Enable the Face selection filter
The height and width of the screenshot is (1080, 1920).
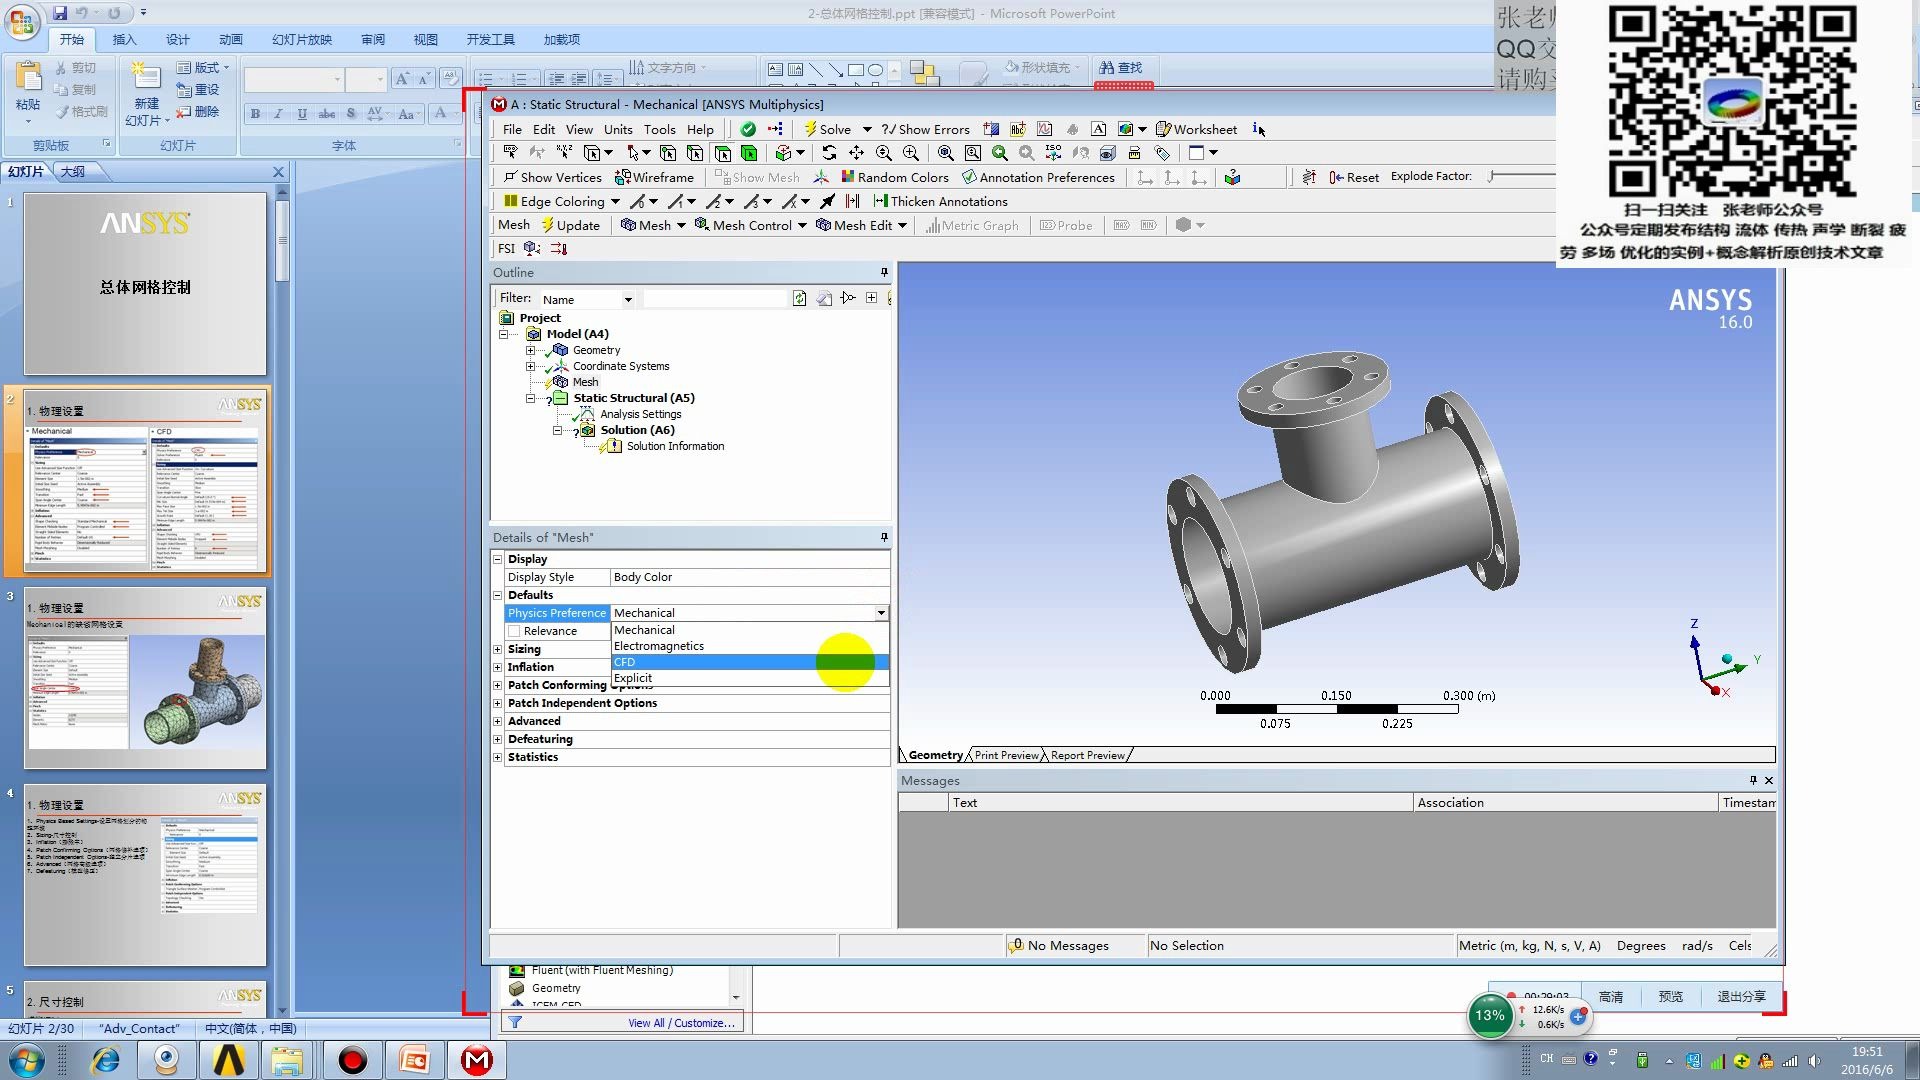[722, 153]
